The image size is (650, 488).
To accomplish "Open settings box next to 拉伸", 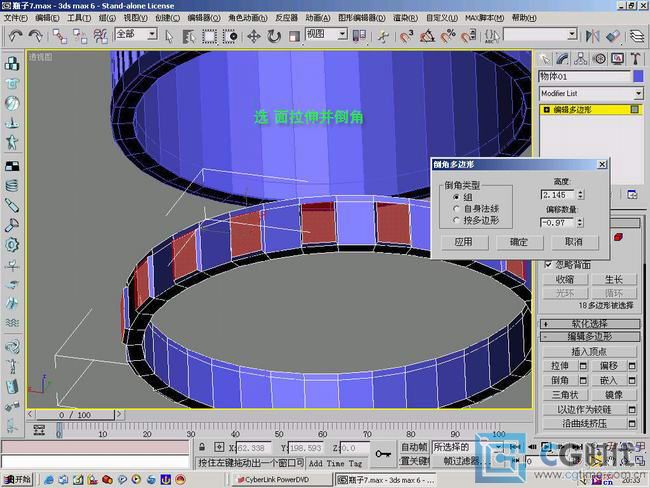I will pyautogui.click(x=583, y=366).
